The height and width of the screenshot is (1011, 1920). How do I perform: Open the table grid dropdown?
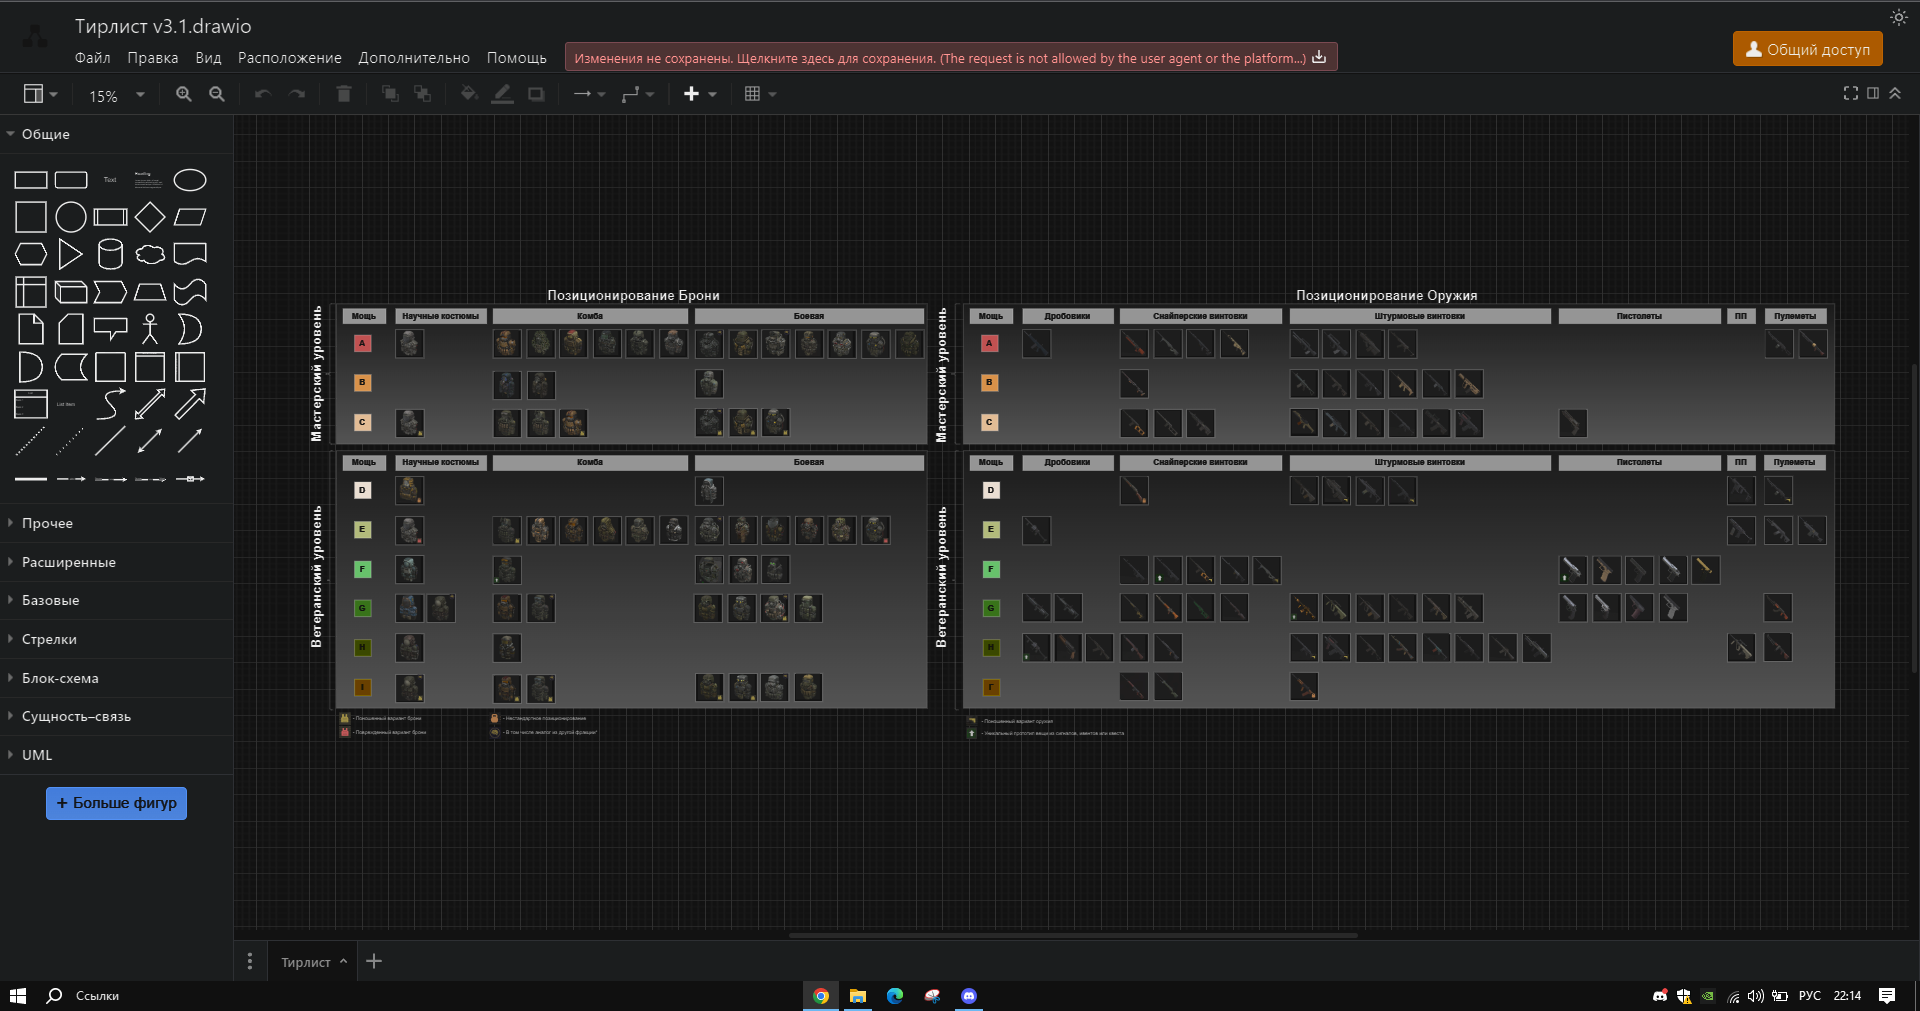(760, 94)
